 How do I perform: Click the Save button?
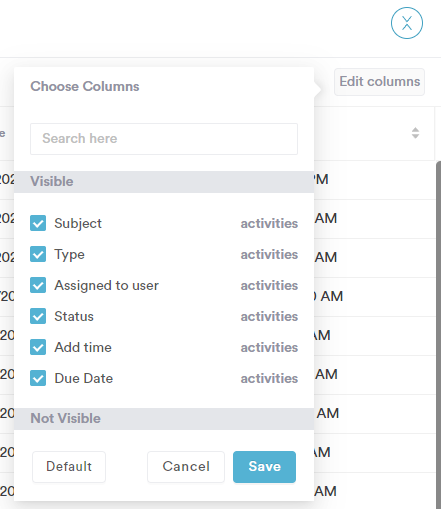coord(264,467)
